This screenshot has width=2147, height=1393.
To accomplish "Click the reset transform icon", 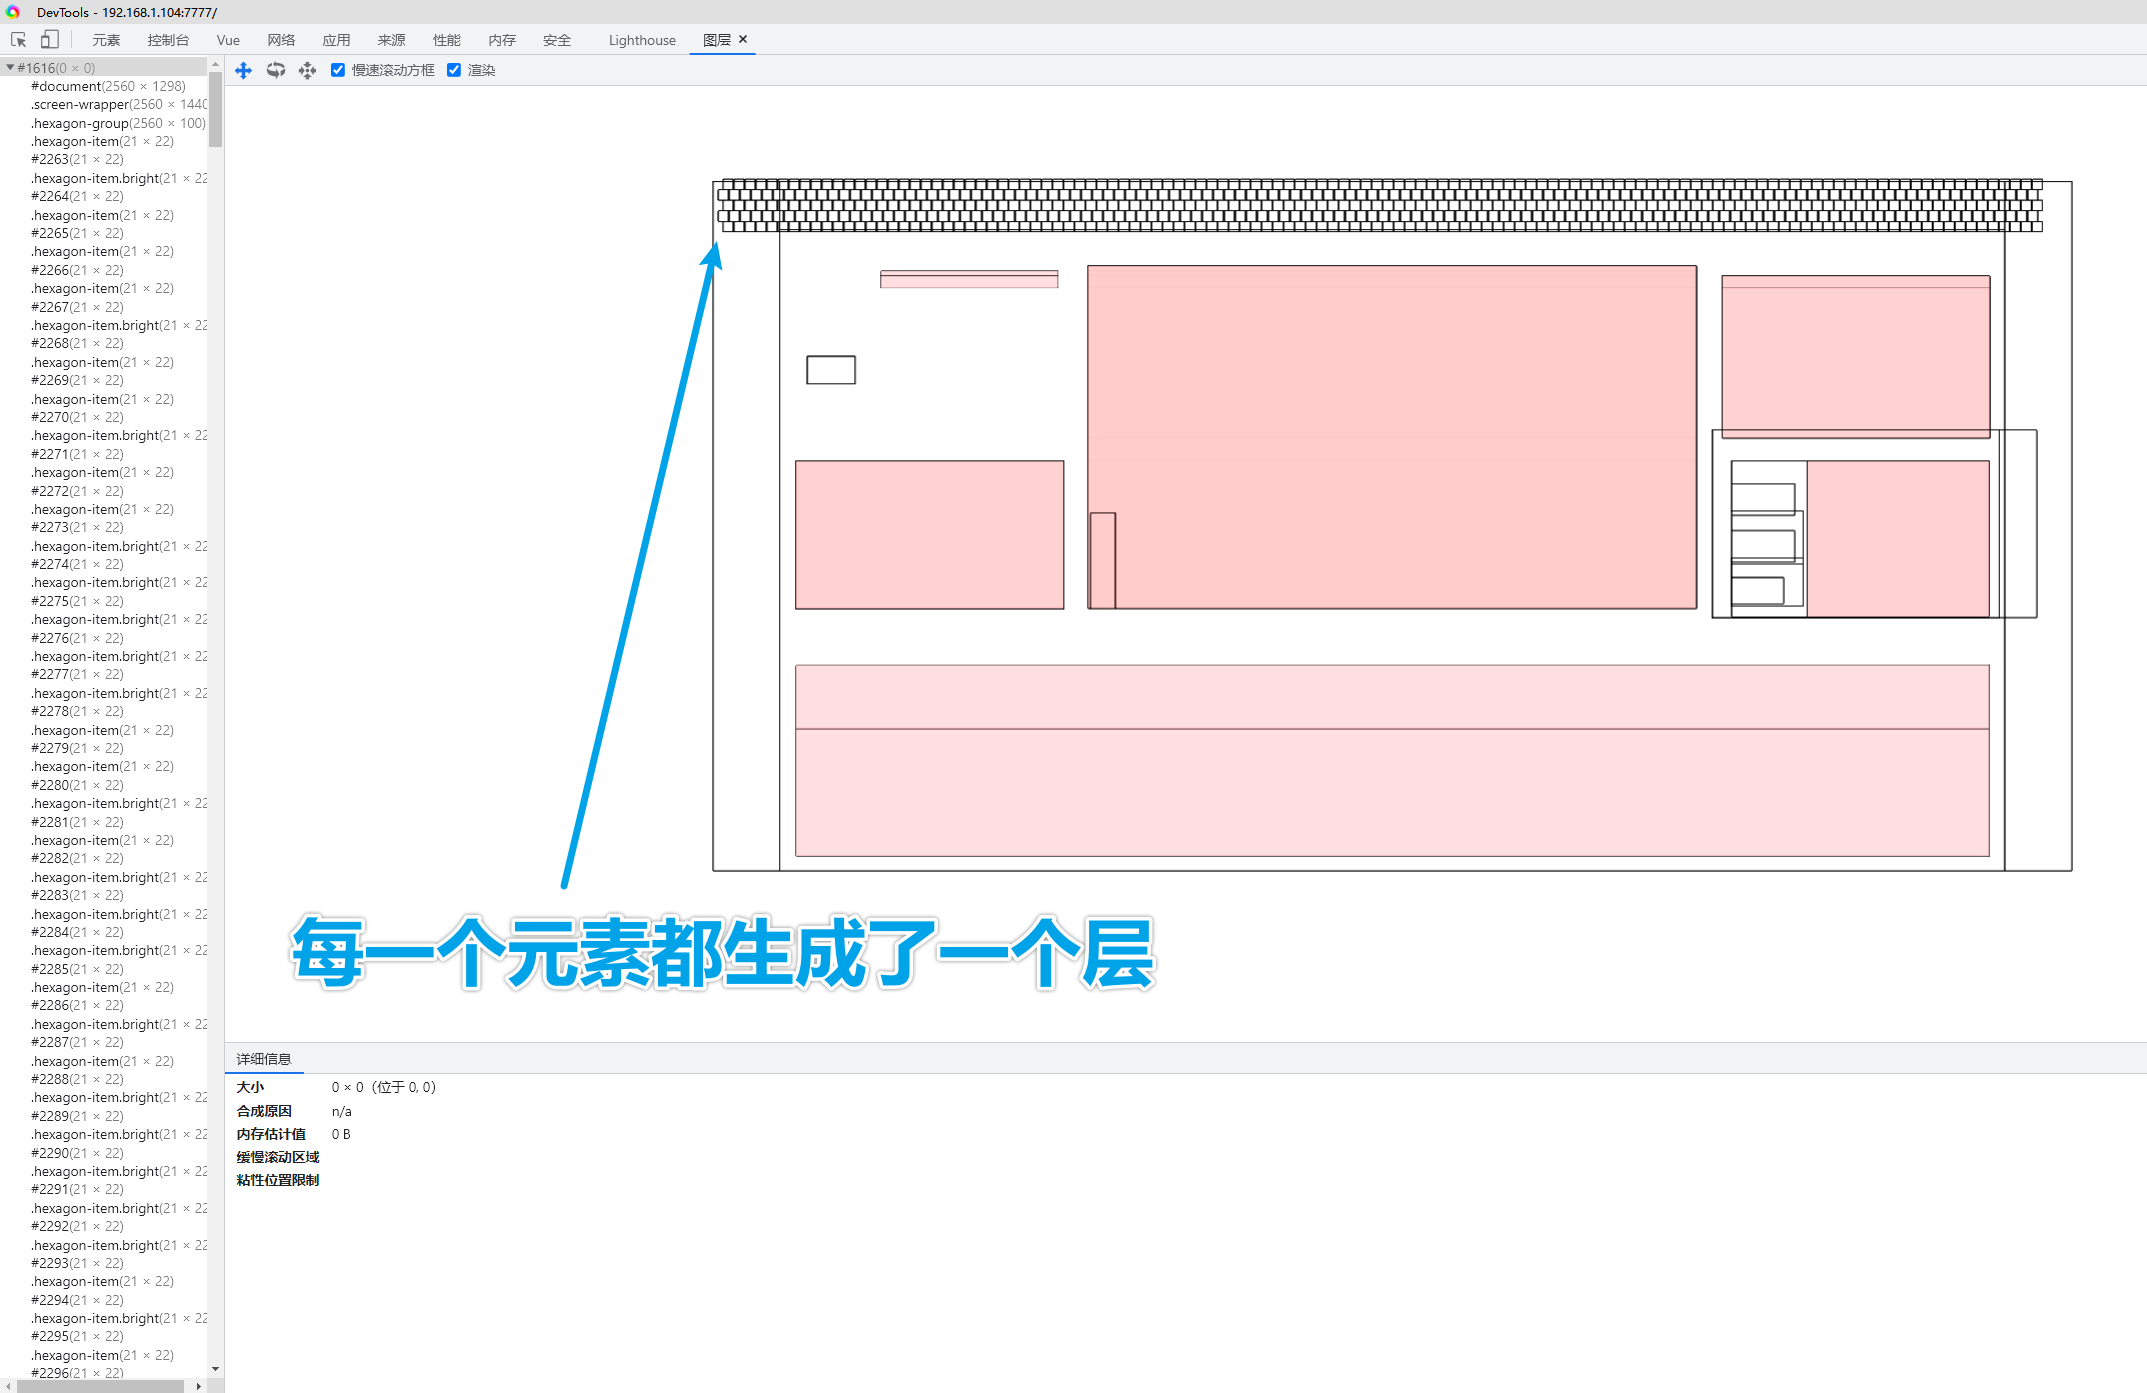I will click(307, 70).
